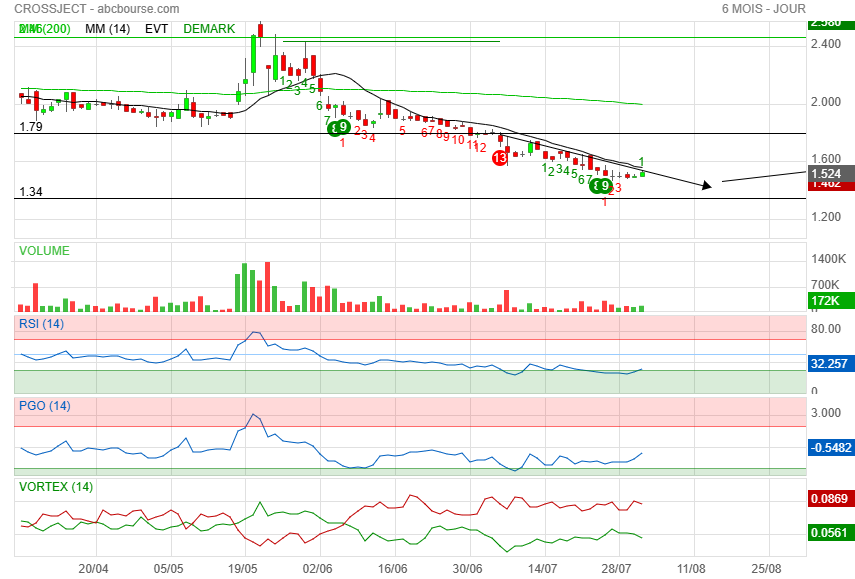Select the EVT legend label
This screenshot has width=855, height=579.
(x=156, y=29)
